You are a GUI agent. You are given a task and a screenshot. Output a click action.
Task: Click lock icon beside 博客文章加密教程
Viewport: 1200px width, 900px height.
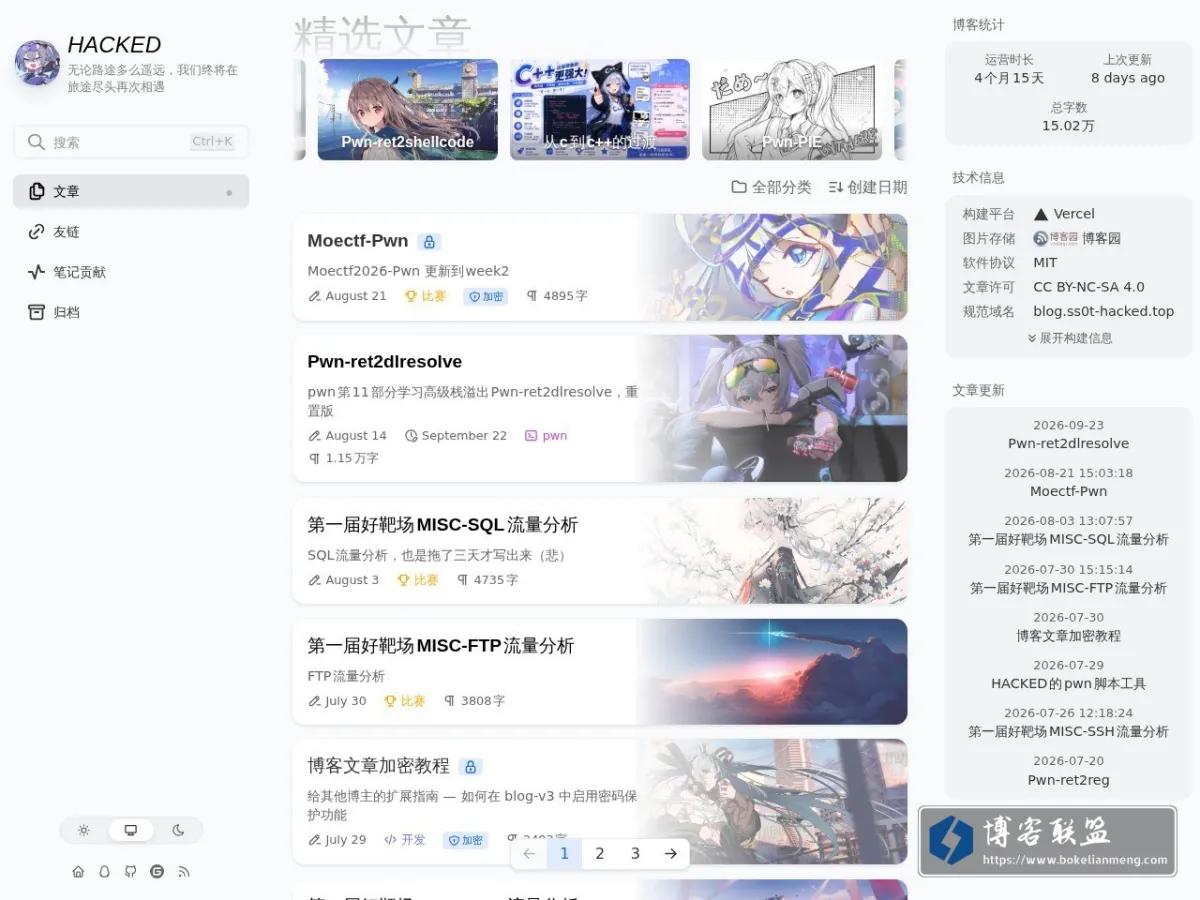click(471, 767)
